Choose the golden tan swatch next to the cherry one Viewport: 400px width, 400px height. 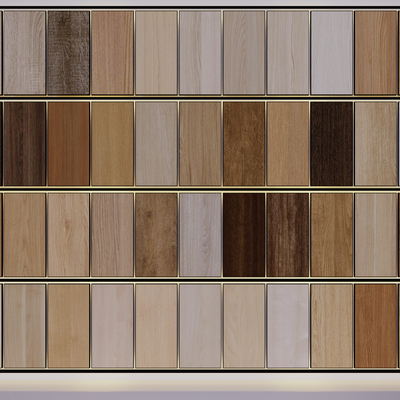coord(112,144)
